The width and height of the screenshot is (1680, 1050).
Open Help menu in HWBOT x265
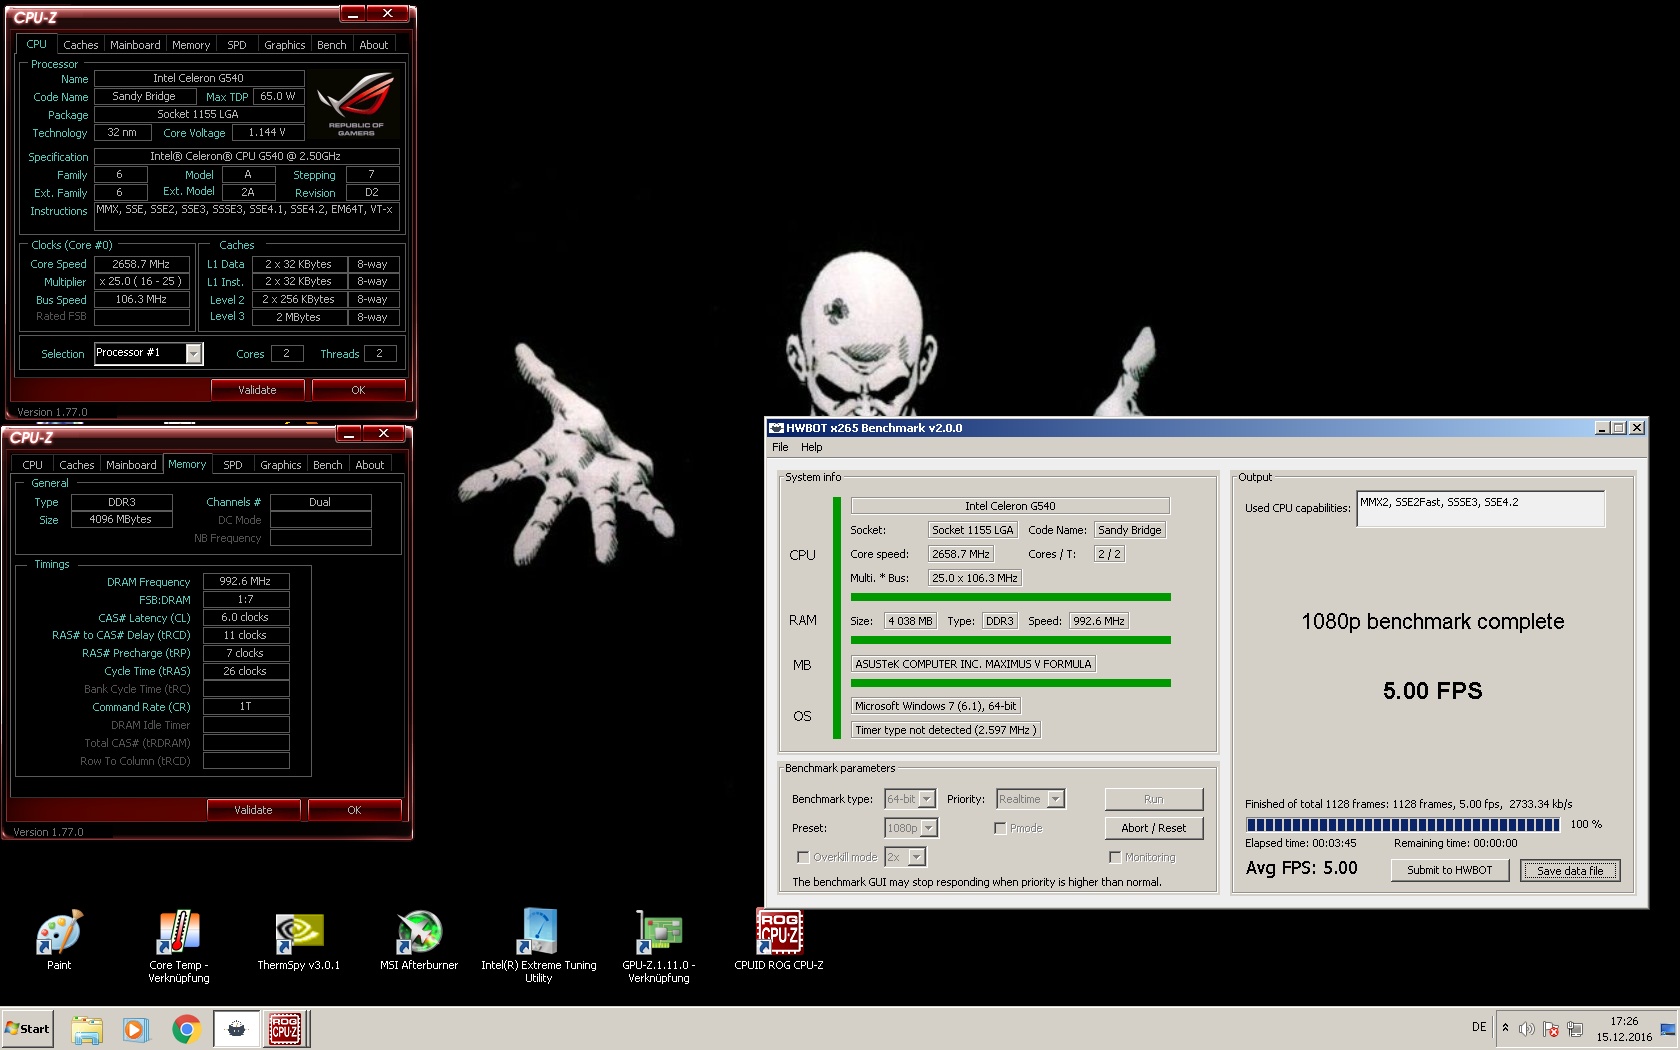[x=812, y=447]
